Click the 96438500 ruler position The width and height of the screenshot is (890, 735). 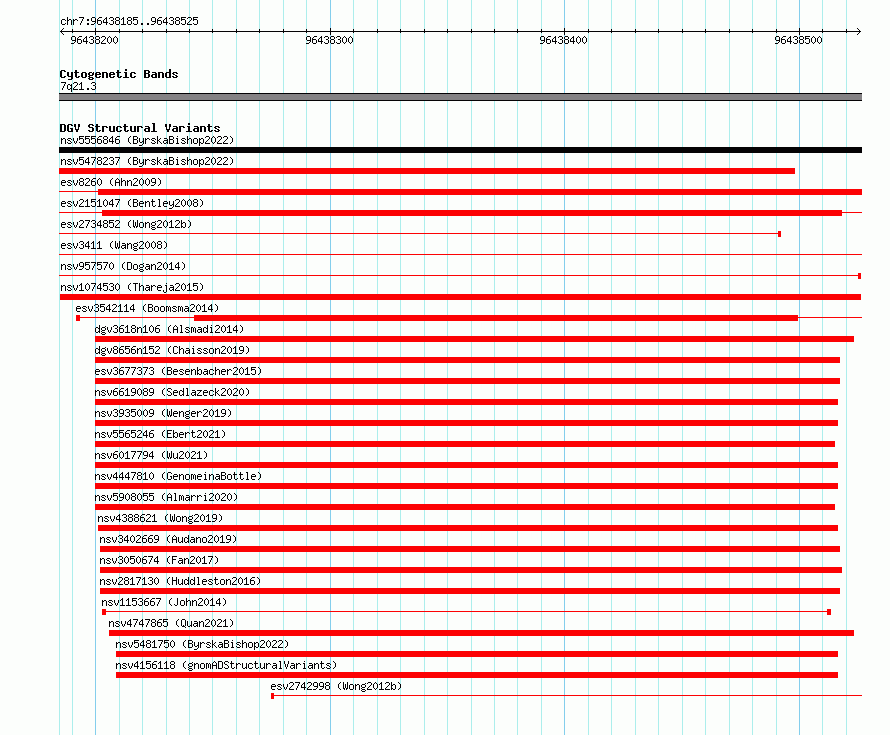tap(798, 40)
